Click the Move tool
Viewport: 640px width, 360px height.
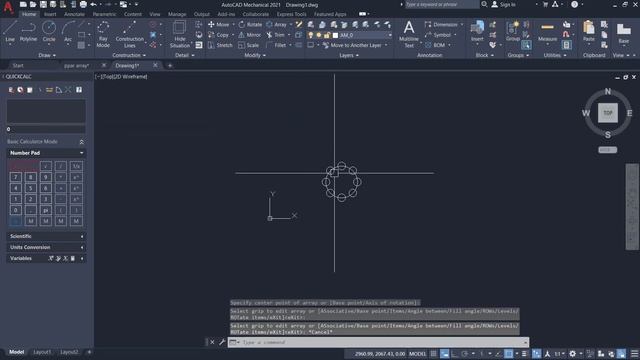coord(219,24)
